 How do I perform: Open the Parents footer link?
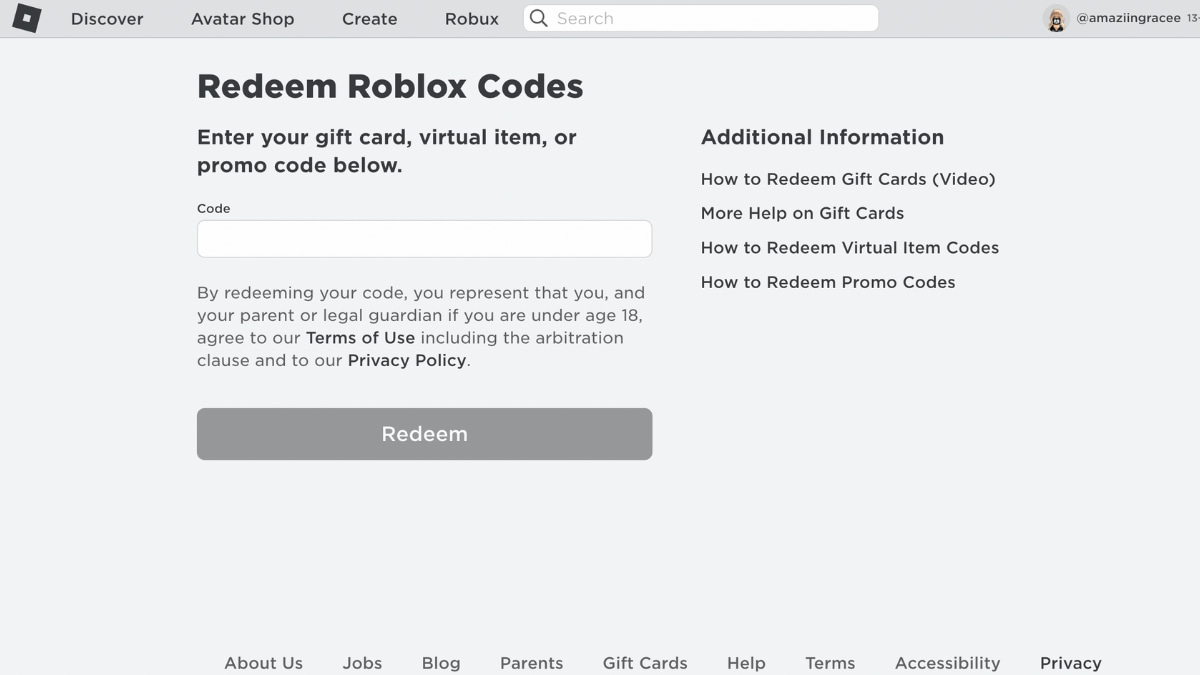[x=531, y=663]
